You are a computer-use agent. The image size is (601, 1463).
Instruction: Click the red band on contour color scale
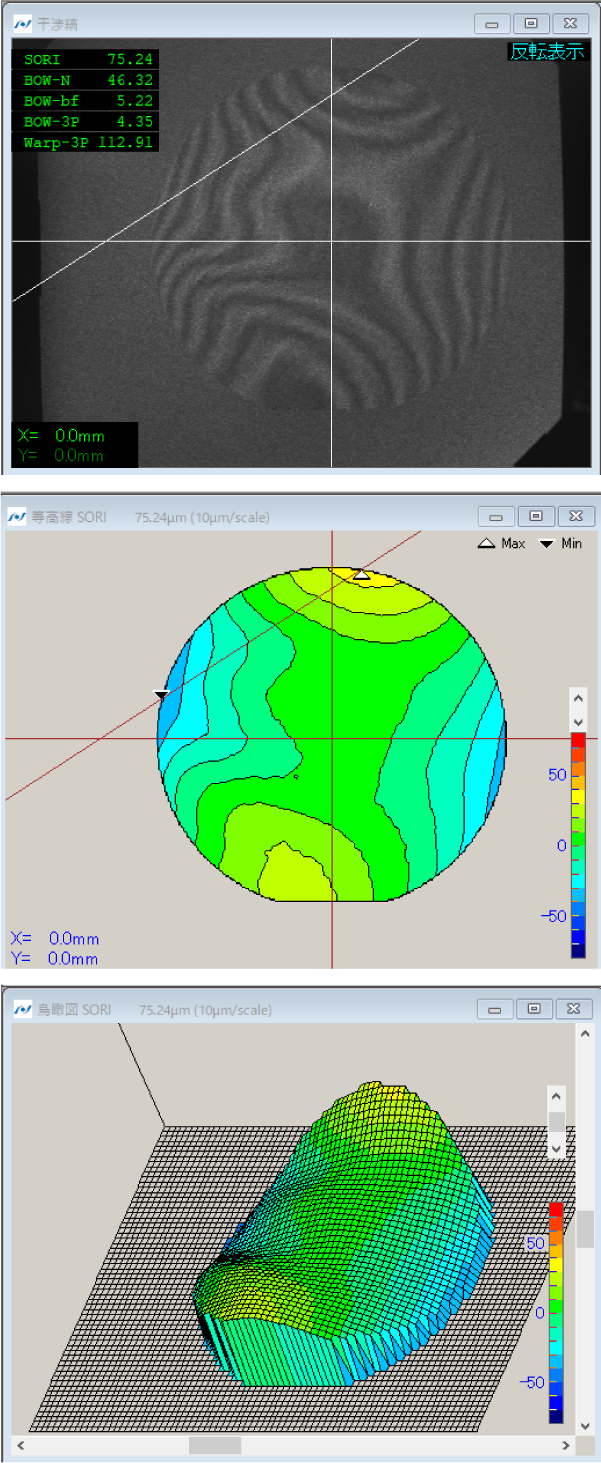577,739
